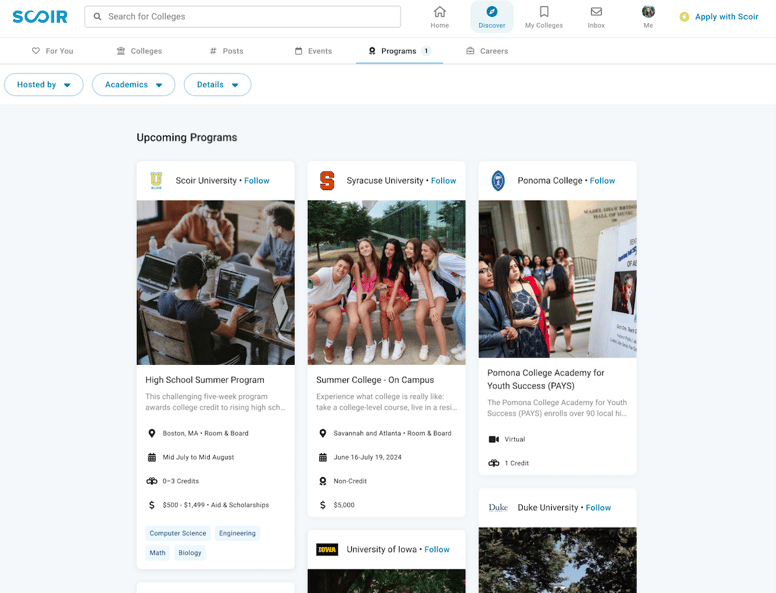
Task: Open the Summer College On Campus photo
Action: tap(387, 283)
